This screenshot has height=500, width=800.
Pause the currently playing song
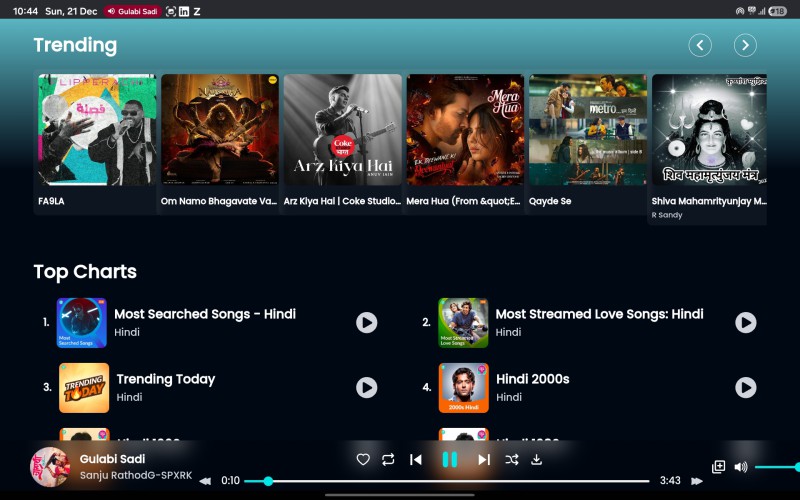450,459
